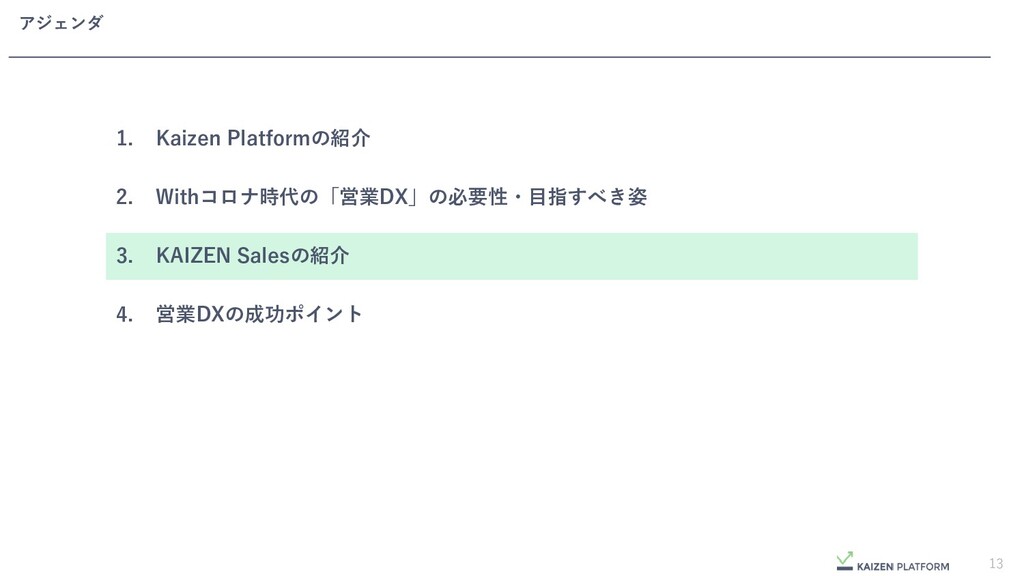Select agenda item 営業DXの成功ポイント
The image size is (1024, 576).
point(259,314)
